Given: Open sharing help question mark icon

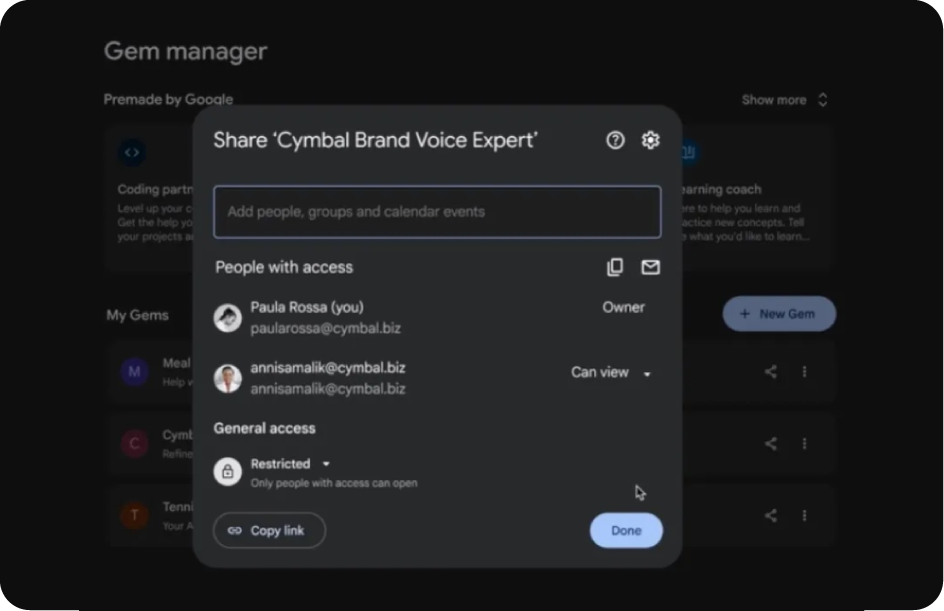Looking at the screenshot, I should coord(615,140).
